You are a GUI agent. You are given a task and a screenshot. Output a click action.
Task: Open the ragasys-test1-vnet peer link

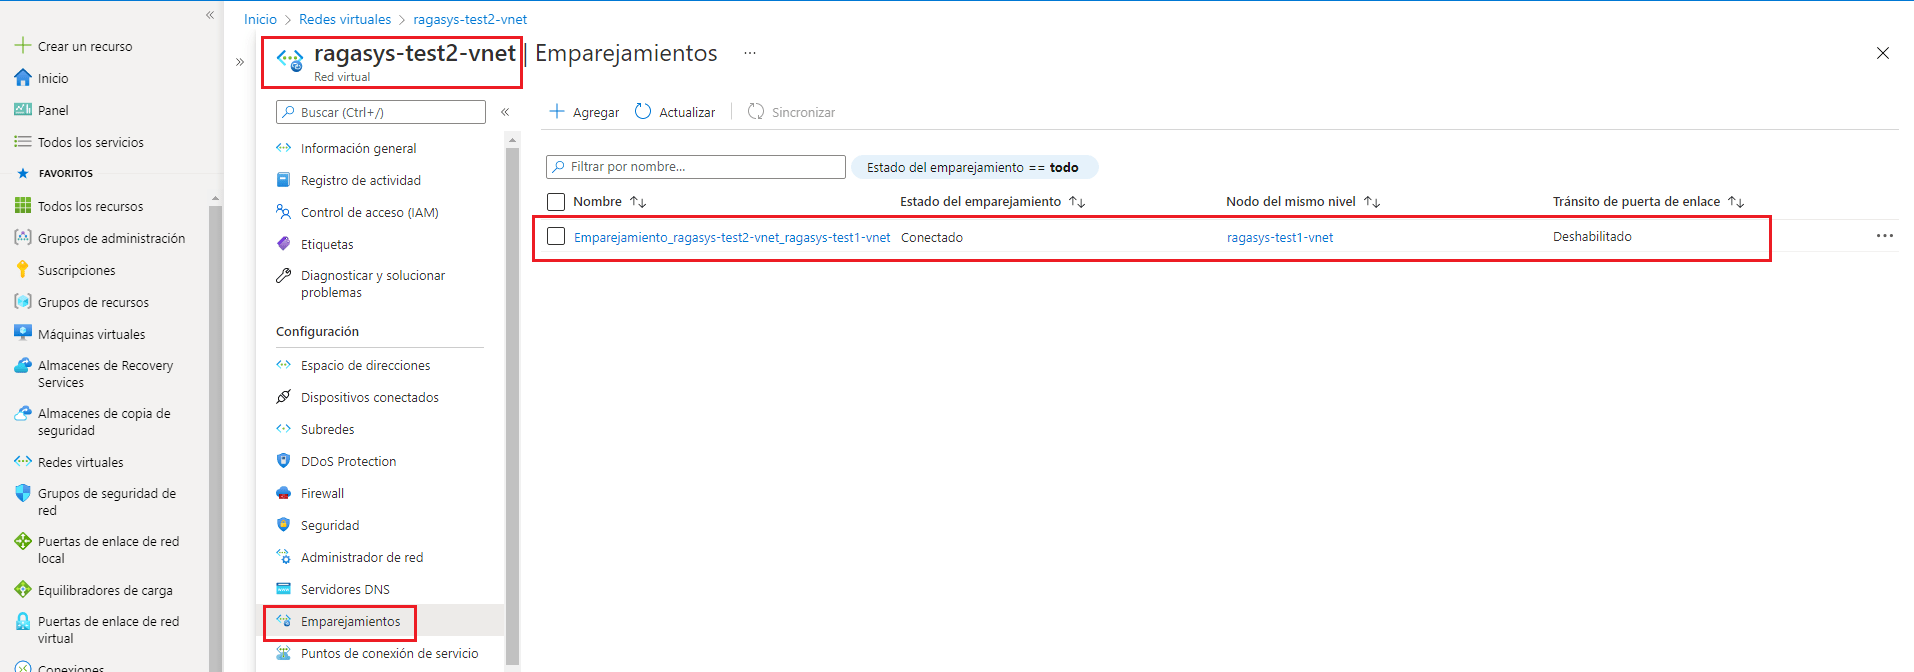1280,237
